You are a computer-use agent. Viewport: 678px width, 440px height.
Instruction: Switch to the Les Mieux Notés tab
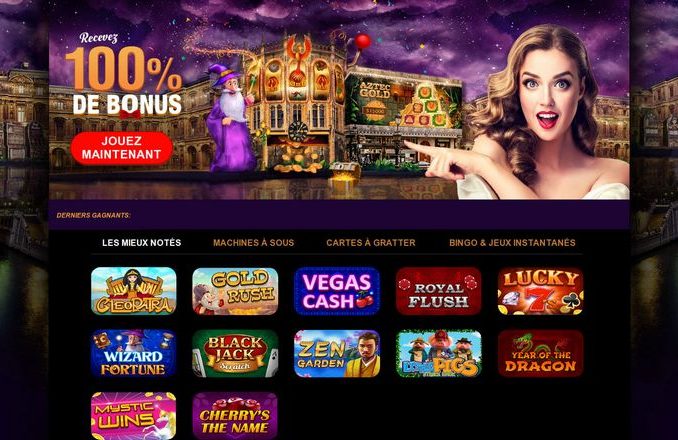(141, 243)
